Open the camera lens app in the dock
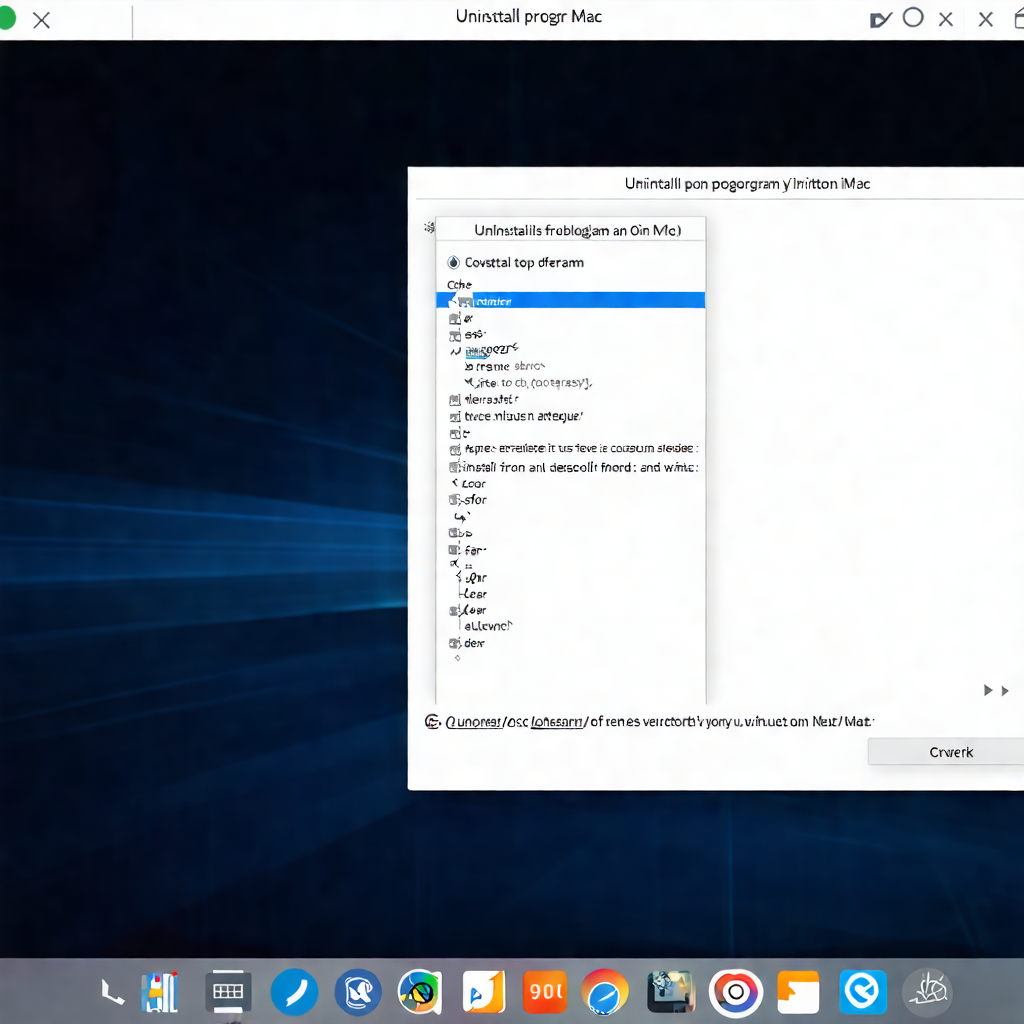 coord(735,991)
